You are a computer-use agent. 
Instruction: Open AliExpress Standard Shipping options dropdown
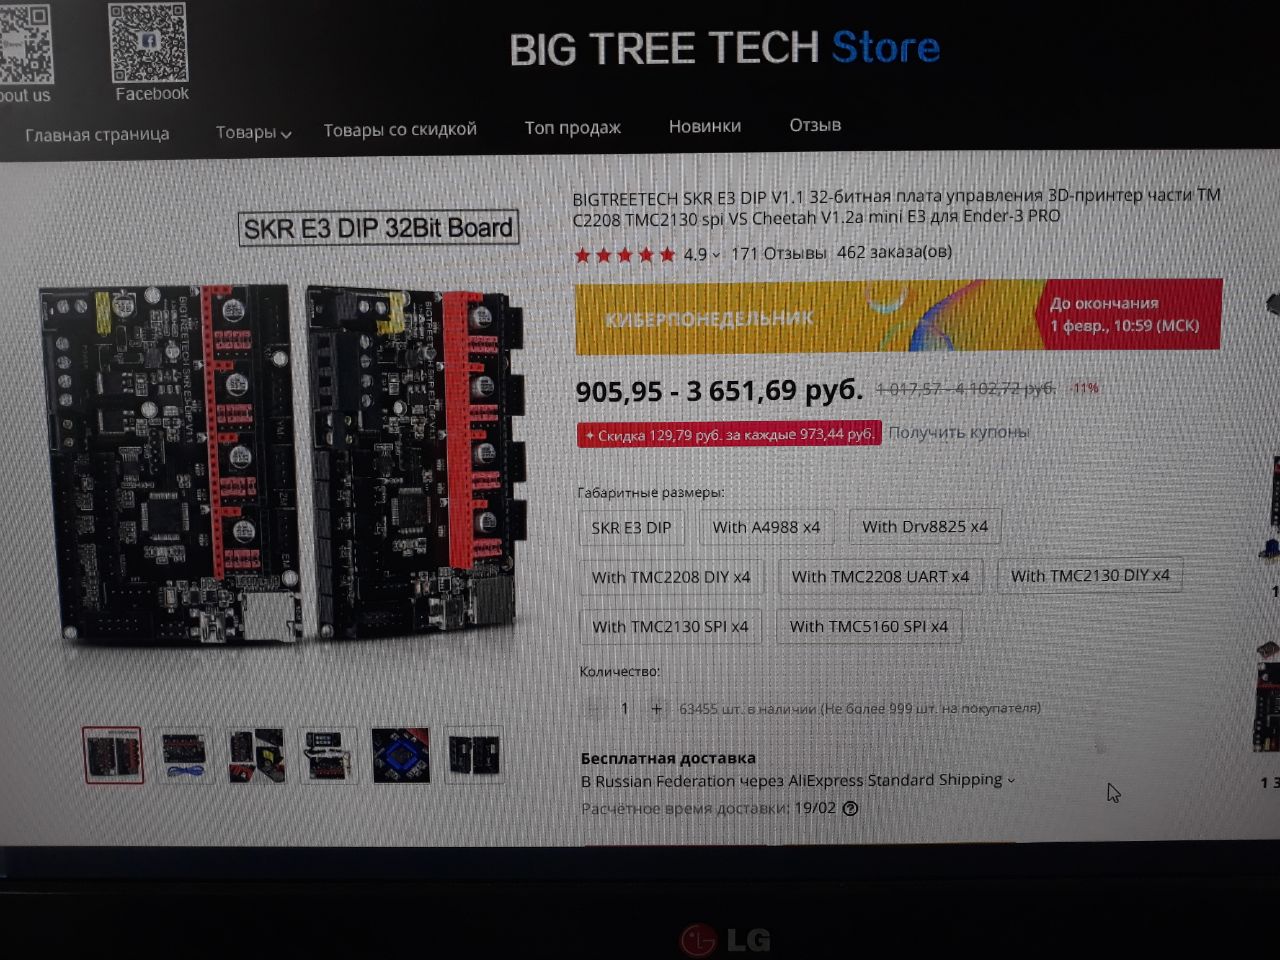tap(1011, 780)
